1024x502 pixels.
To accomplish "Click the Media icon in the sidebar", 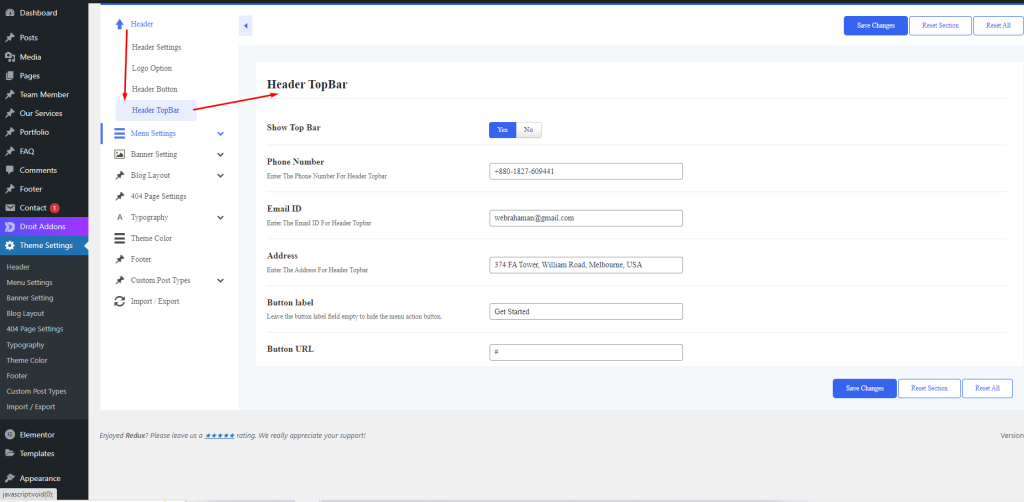I will (x=9, y=57).
